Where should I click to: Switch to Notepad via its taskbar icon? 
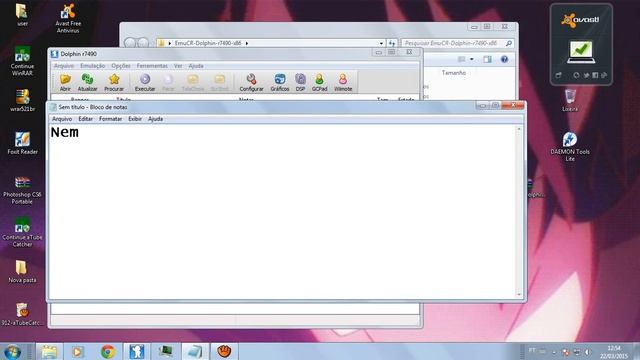pyautogui.click(x=195, y=351)
